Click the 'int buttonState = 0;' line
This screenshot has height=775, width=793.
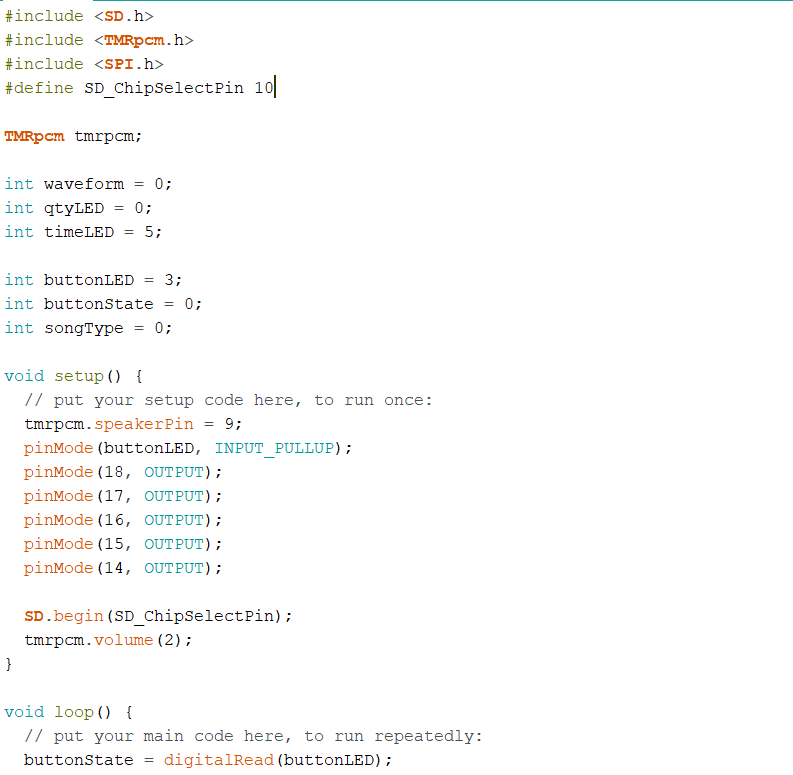click(x=104, y=304)
